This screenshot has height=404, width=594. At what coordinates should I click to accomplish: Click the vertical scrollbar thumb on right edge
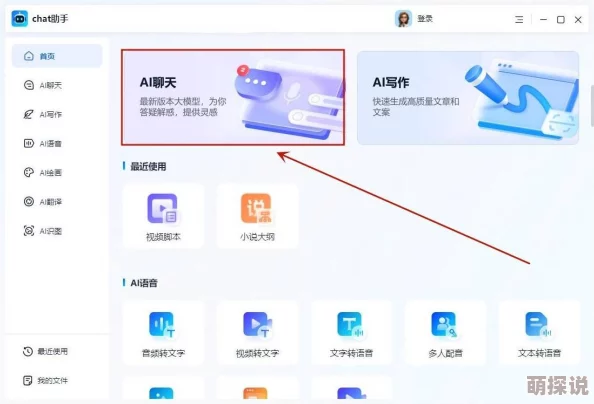[x=592, y=106]
